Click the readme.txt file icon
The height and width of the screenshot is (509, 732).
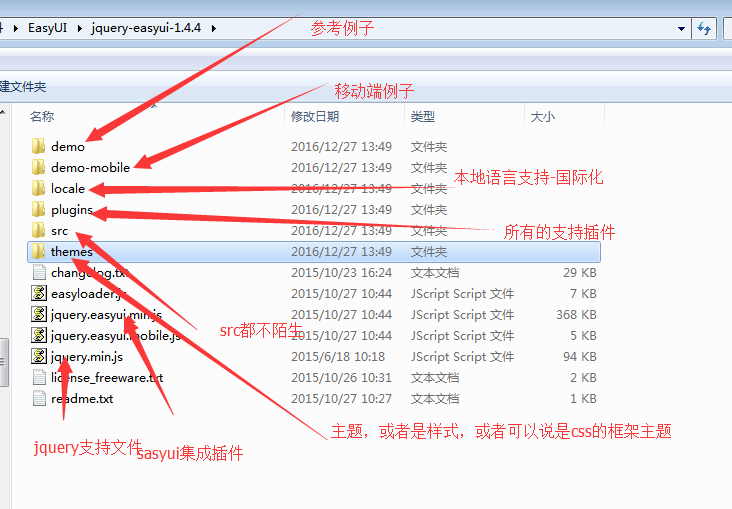(39, 398)
